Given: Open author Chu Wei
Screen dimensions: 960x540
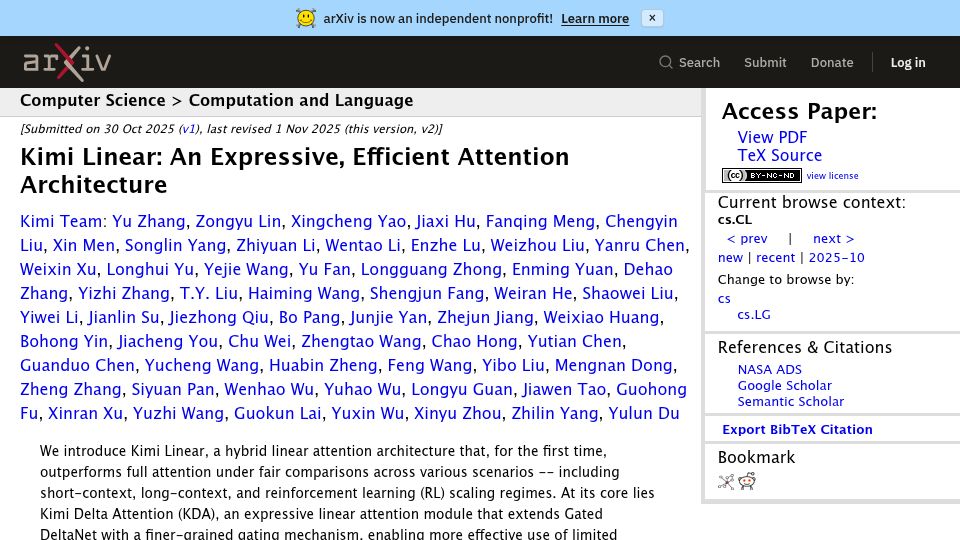Looking at the screenshot, I should pos(260,341).
